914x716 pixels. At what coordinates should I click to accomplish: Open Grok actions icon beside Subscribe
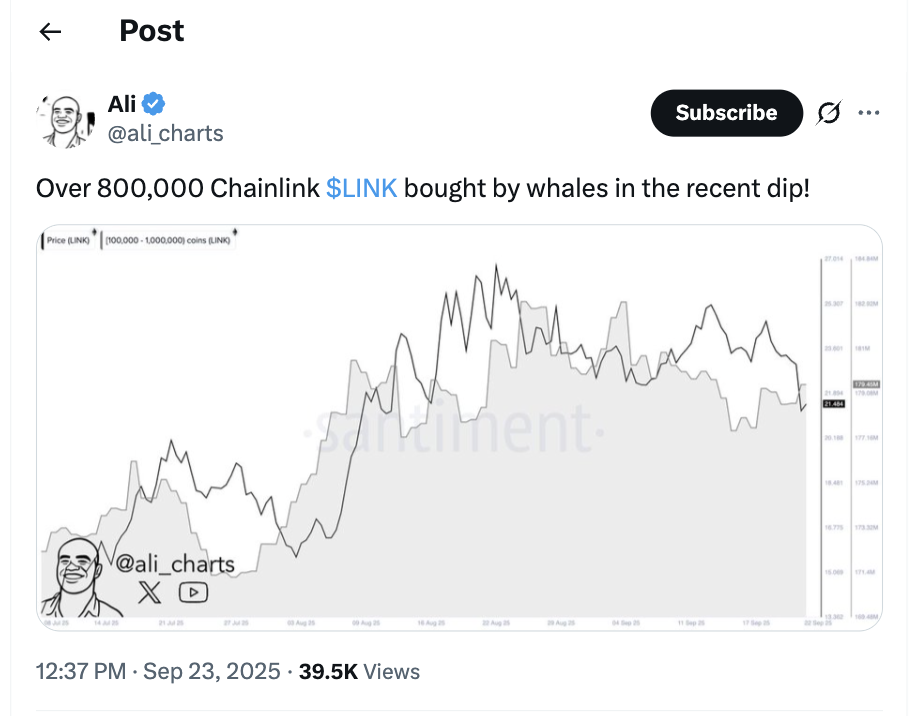[x=829, y=114]
